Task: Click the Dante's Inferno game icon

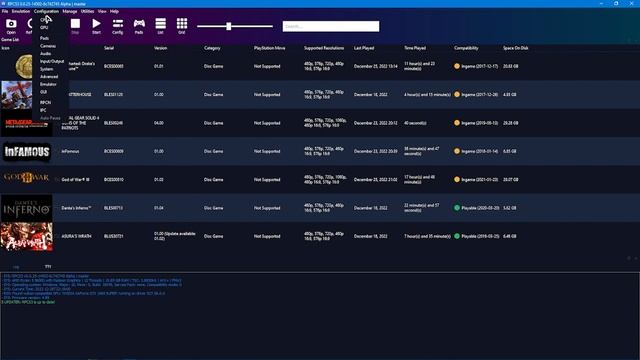Action: click(x=27, y=208)
